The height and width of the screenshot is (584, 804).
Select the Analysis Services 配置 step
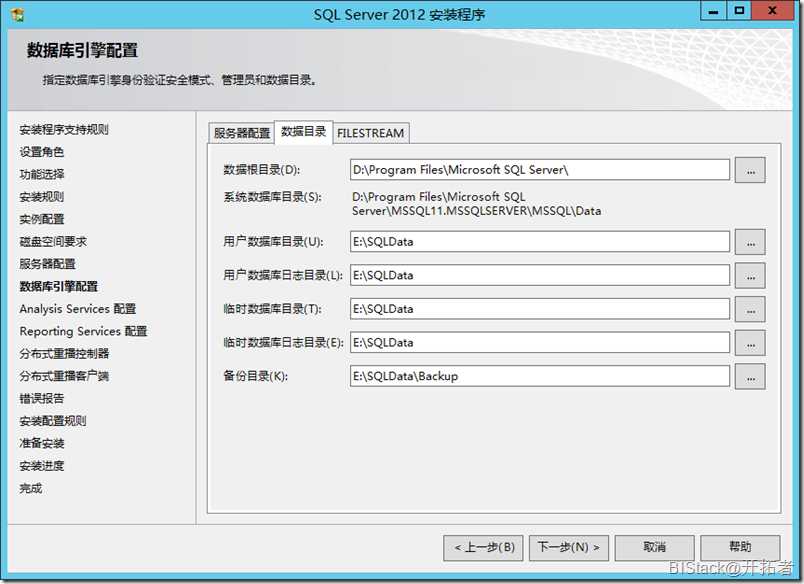pyautogui.click(x=77, y=309)
